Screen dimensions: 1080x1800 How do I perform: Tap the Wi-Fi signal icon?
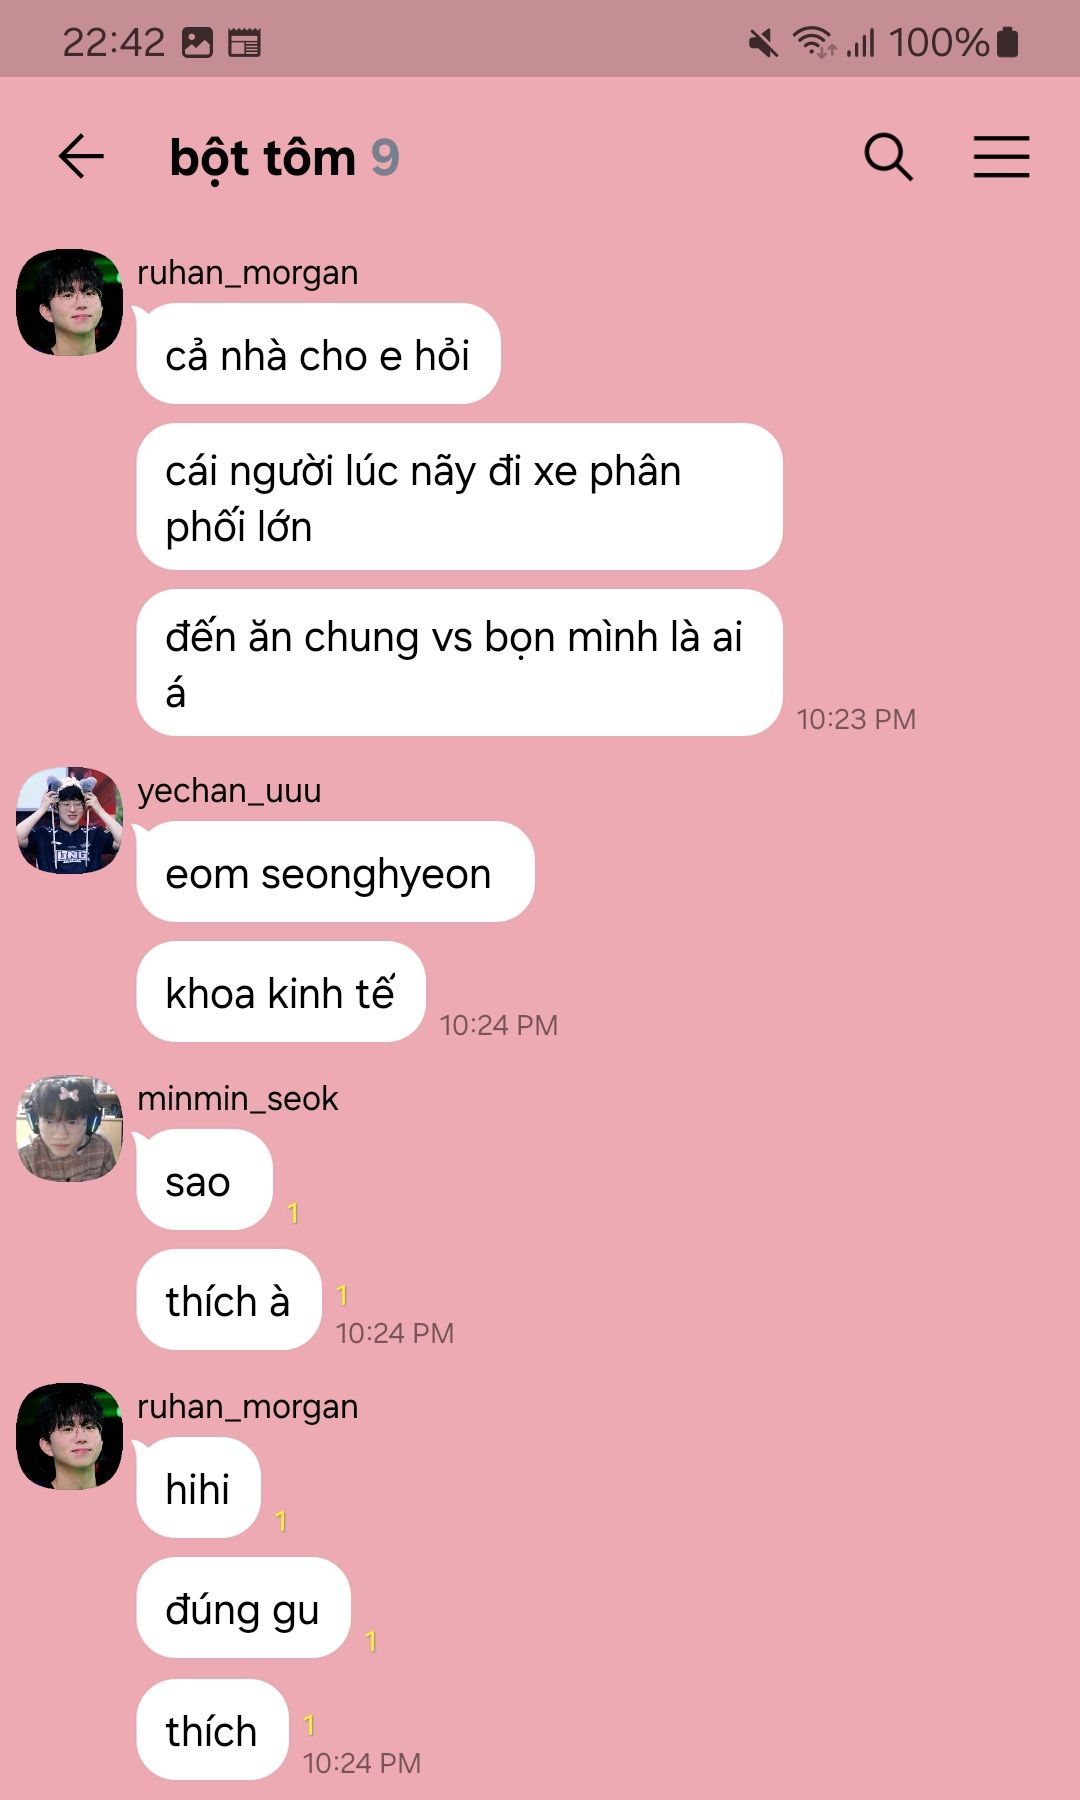tap(814, 43)
